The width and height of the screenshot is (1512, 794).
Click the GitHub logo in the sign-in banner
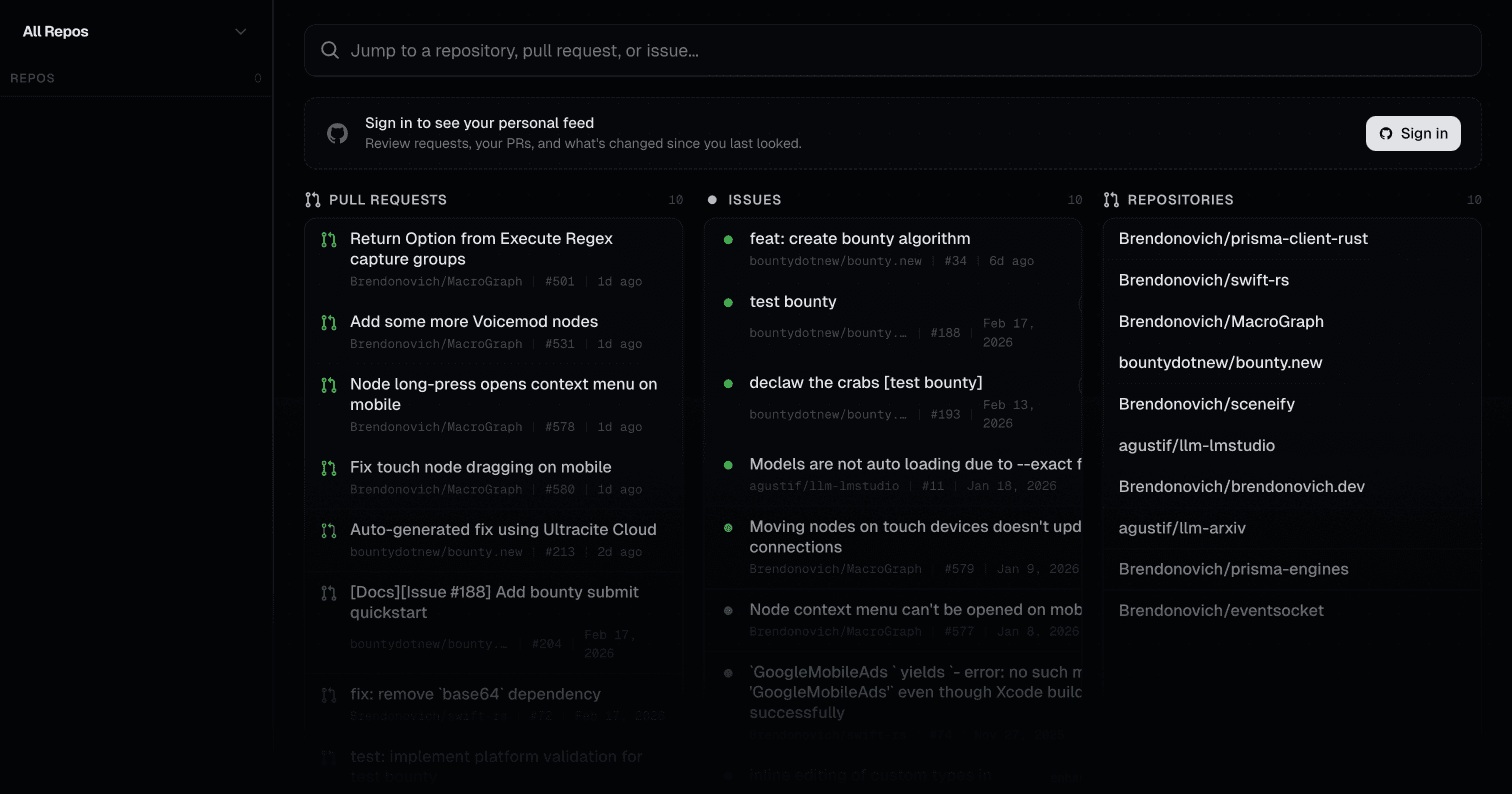coord(337,133)
